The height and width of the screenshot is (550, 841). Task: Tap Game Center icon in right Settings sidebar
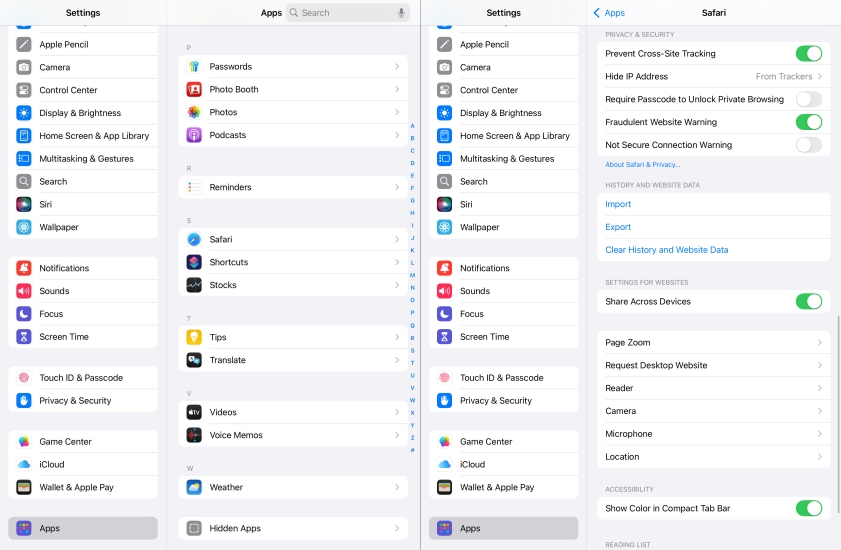[x=444, y=442]
